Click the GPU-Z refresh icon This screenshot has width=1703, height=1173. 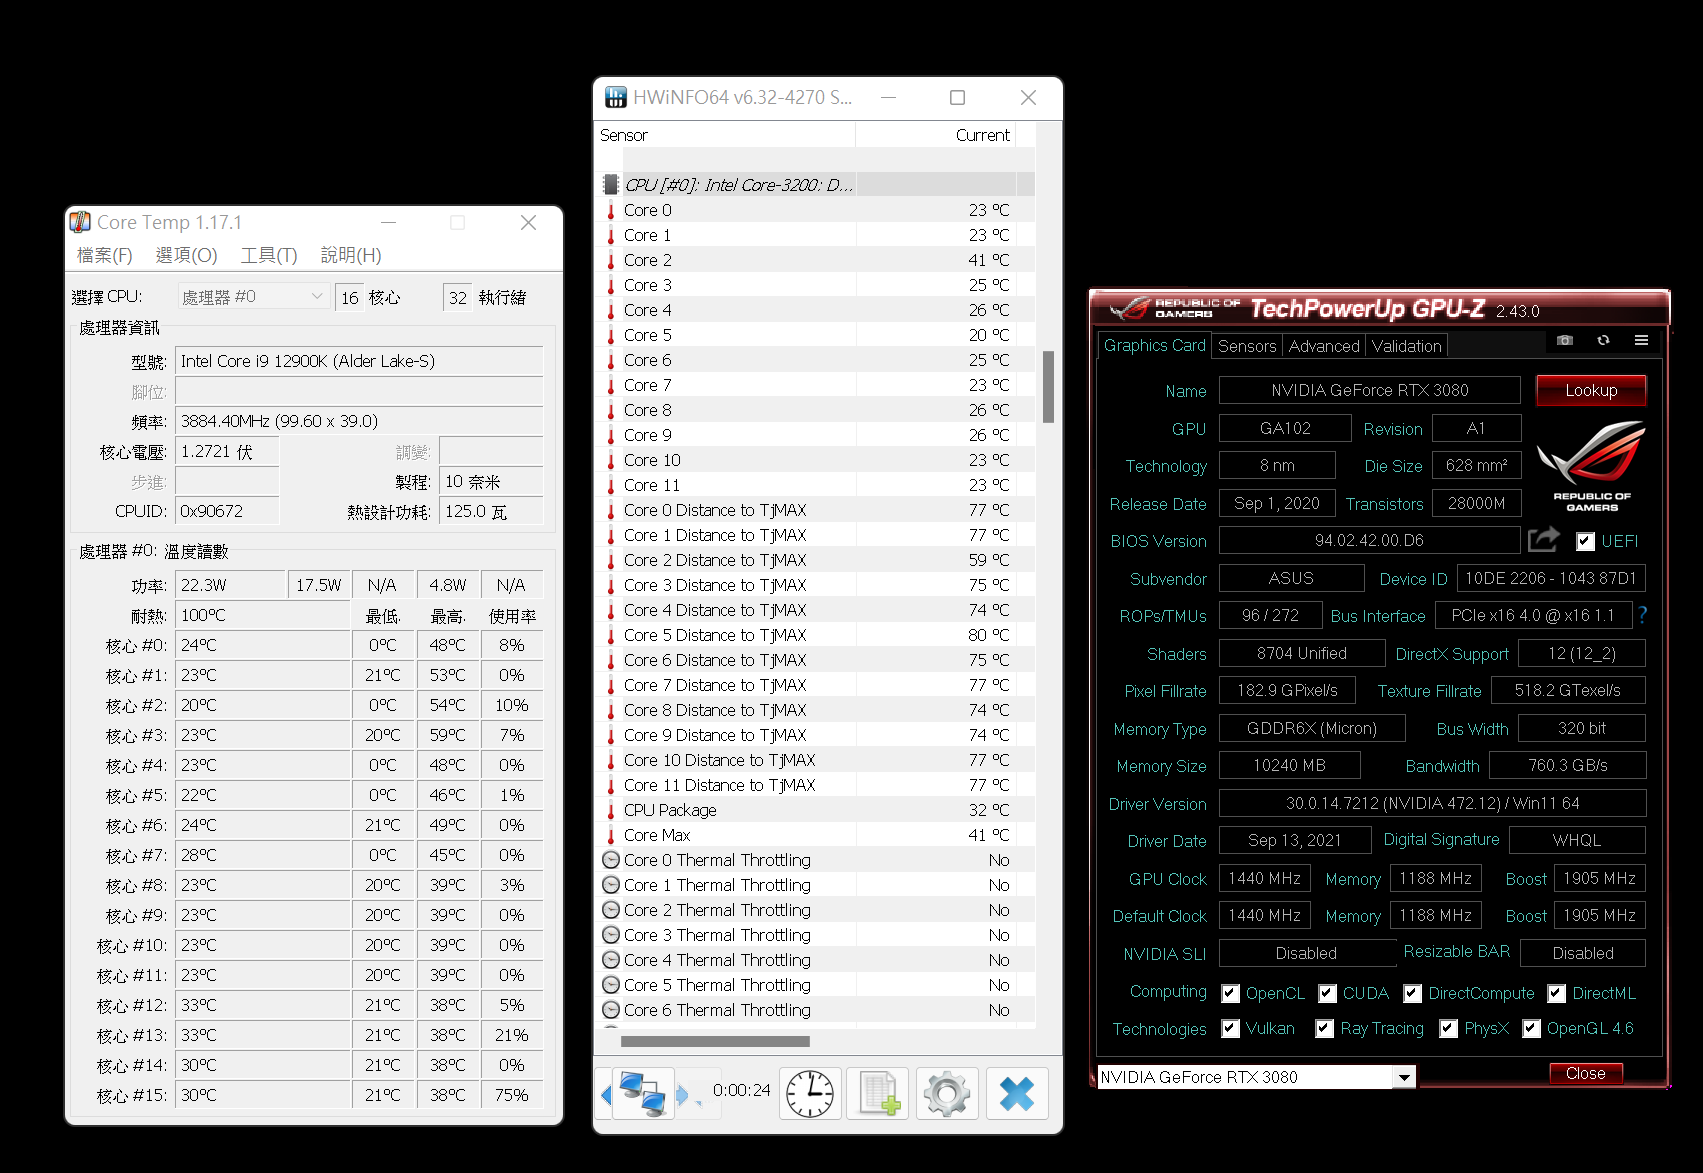click(1603, 341)
